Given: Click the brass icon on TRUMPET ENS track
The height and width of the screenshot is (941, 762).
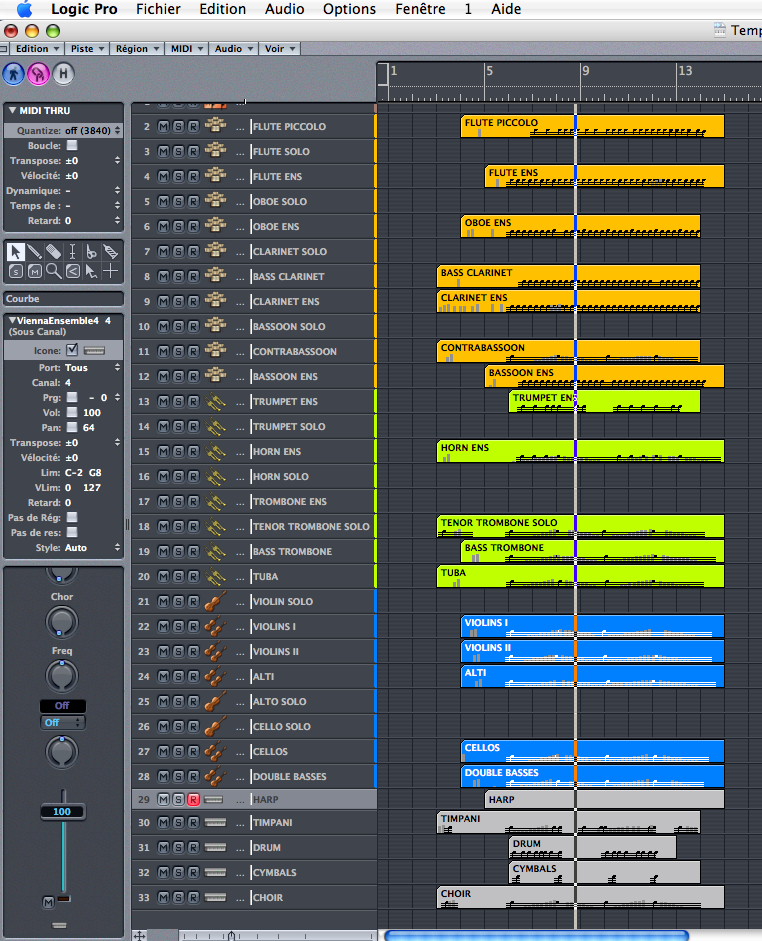Looking at the screenshot, I should pyautogui.click(x=215, y=401).
